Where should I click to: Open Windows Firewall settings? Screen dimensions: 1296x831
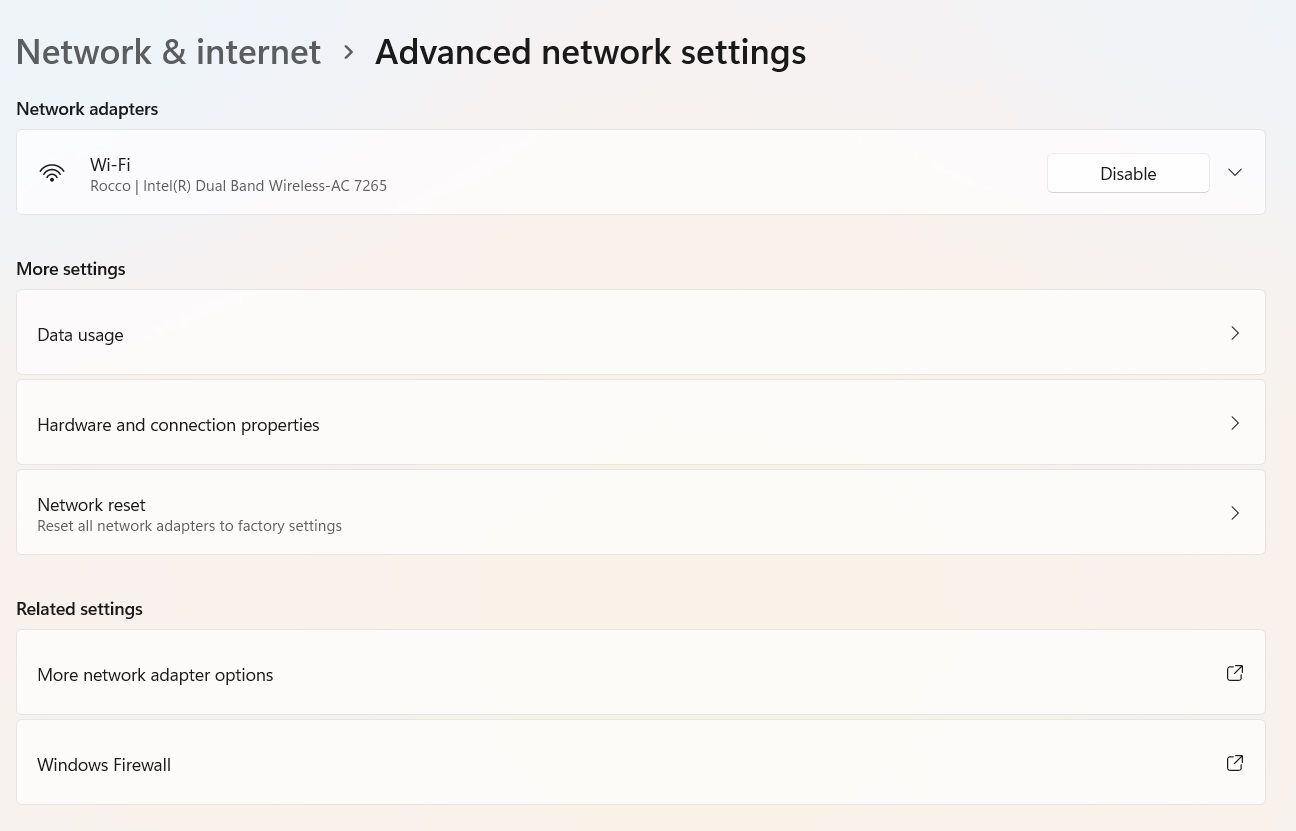(640, 763)
